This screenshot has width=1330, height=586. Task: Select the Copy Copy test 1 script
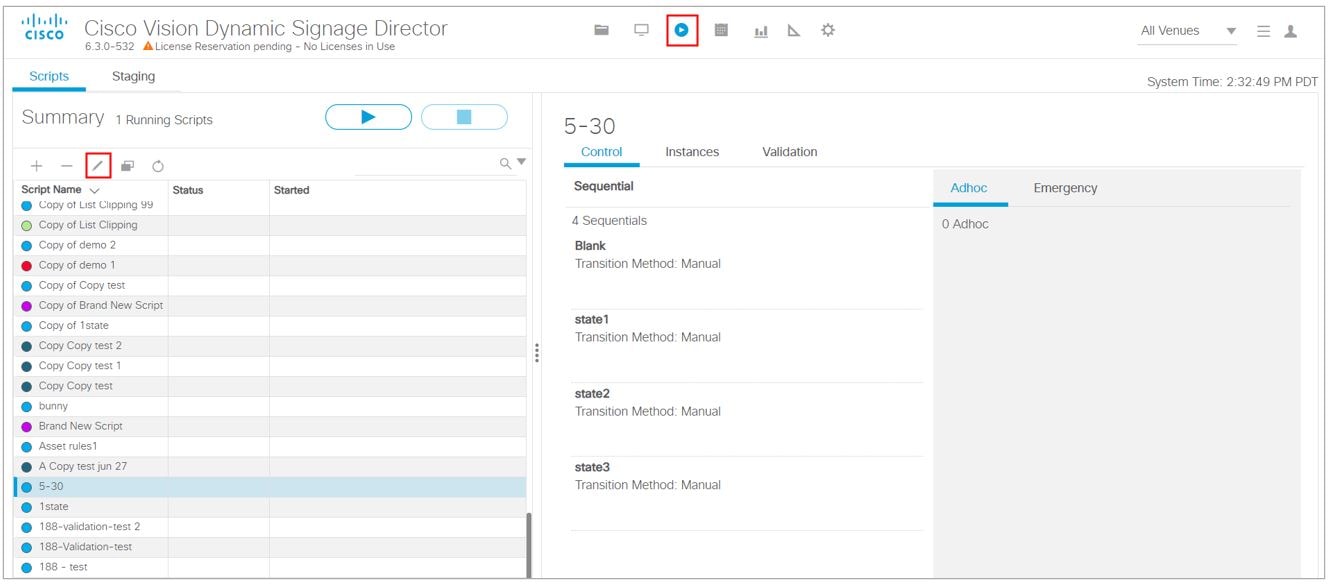[x=270, y=366]
